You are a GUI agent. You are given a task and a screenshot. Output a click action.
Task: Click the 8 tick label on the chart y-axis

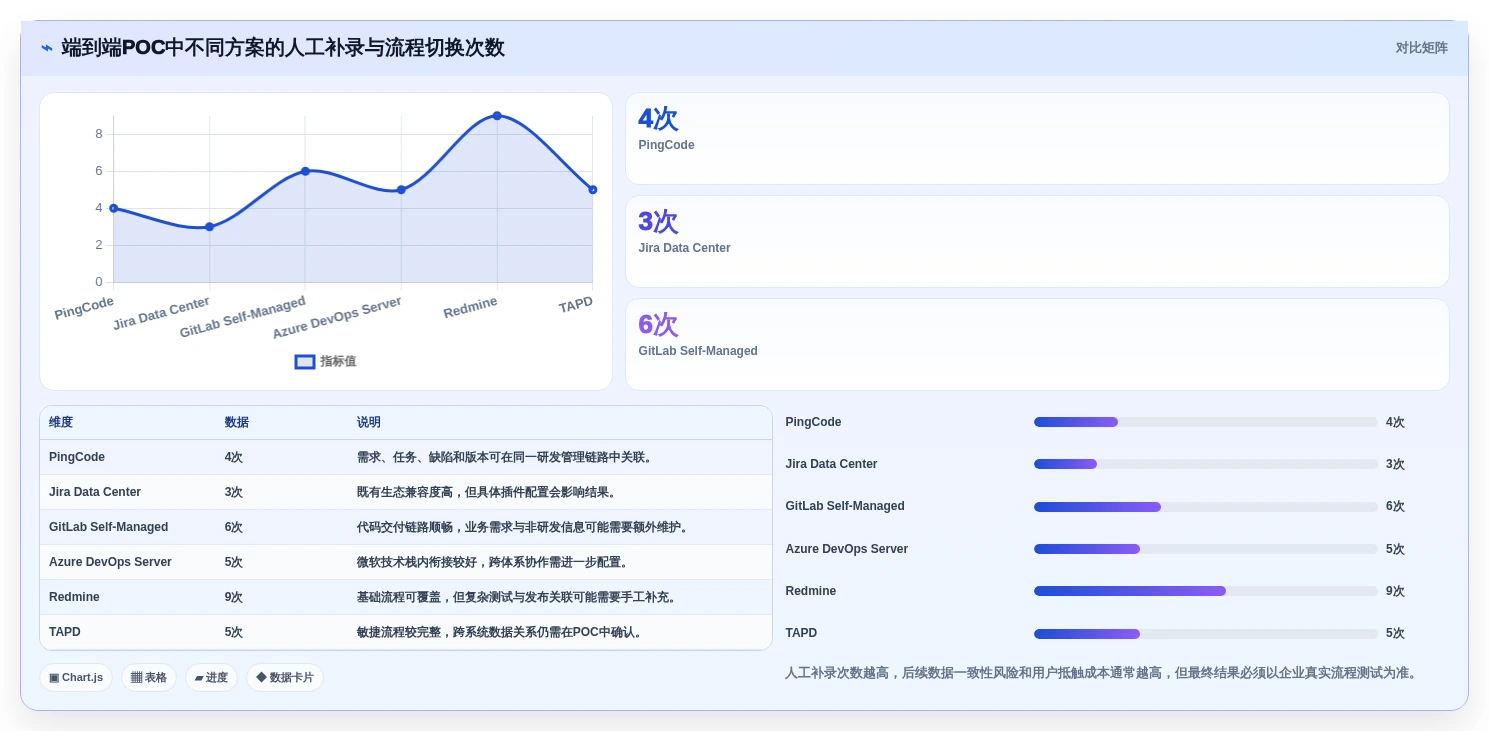tap(99, 134)
